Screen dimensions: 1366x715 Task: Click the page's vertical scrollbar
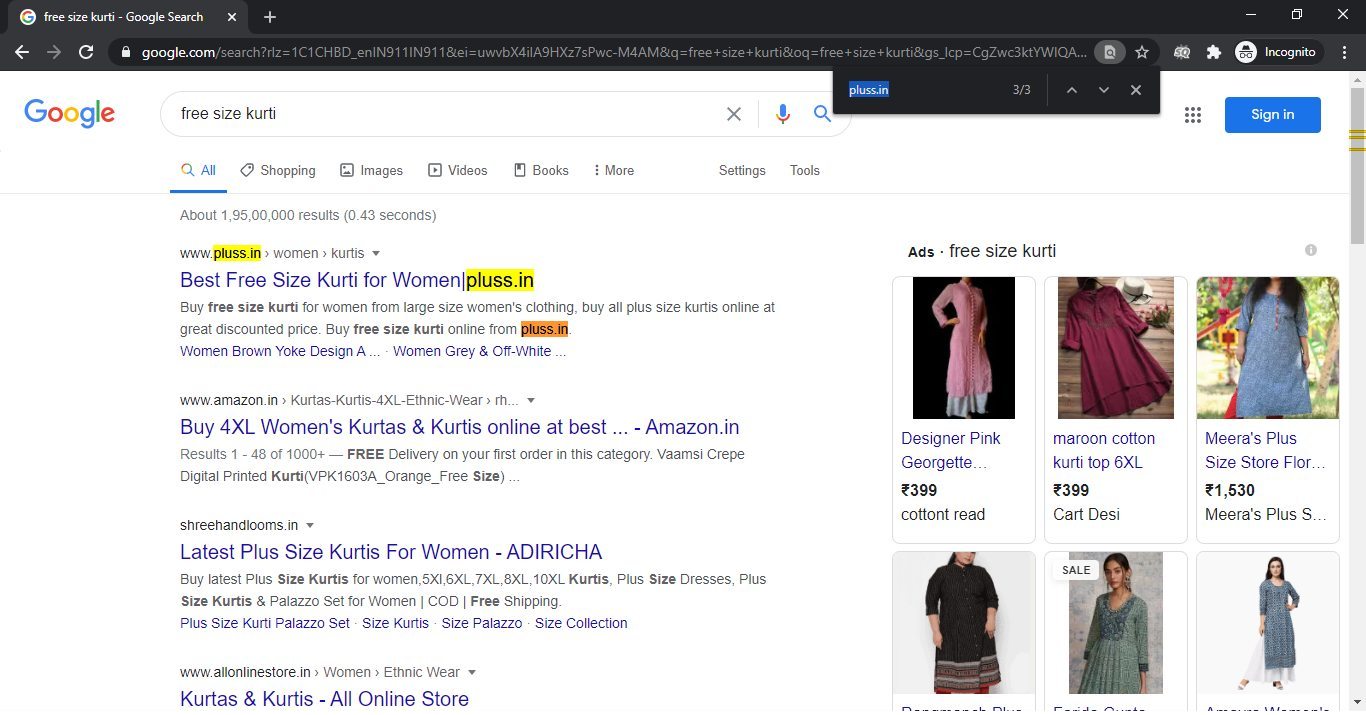coord(1357,400)
